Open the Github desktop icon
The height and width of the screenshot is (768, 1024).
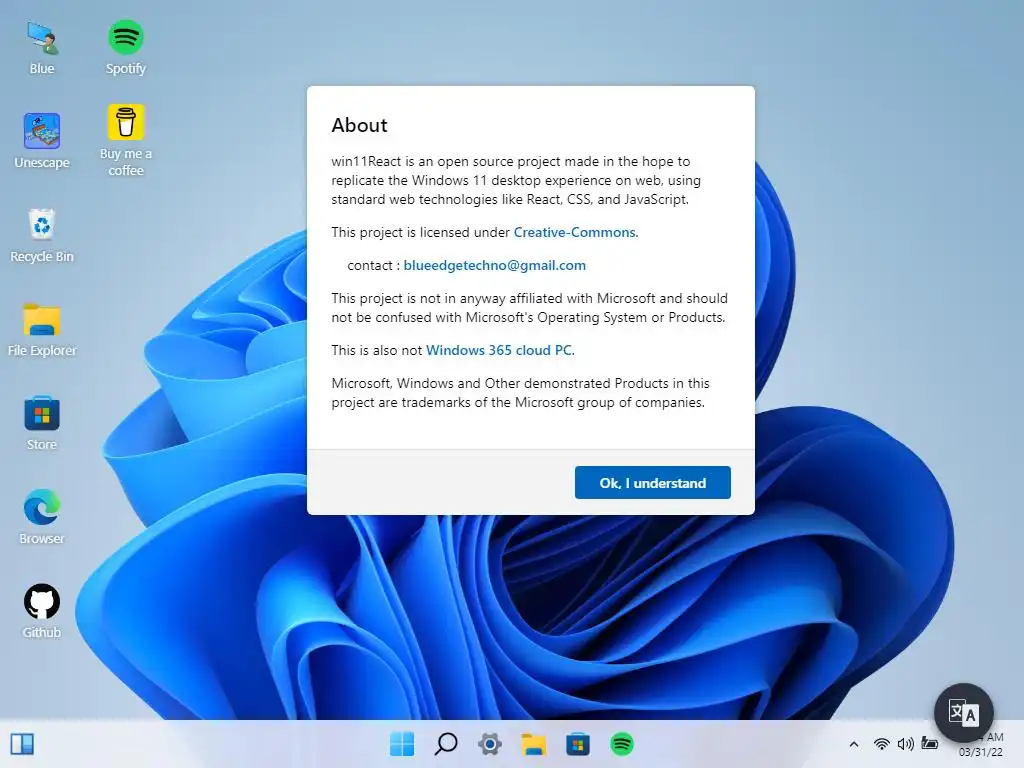42,611
